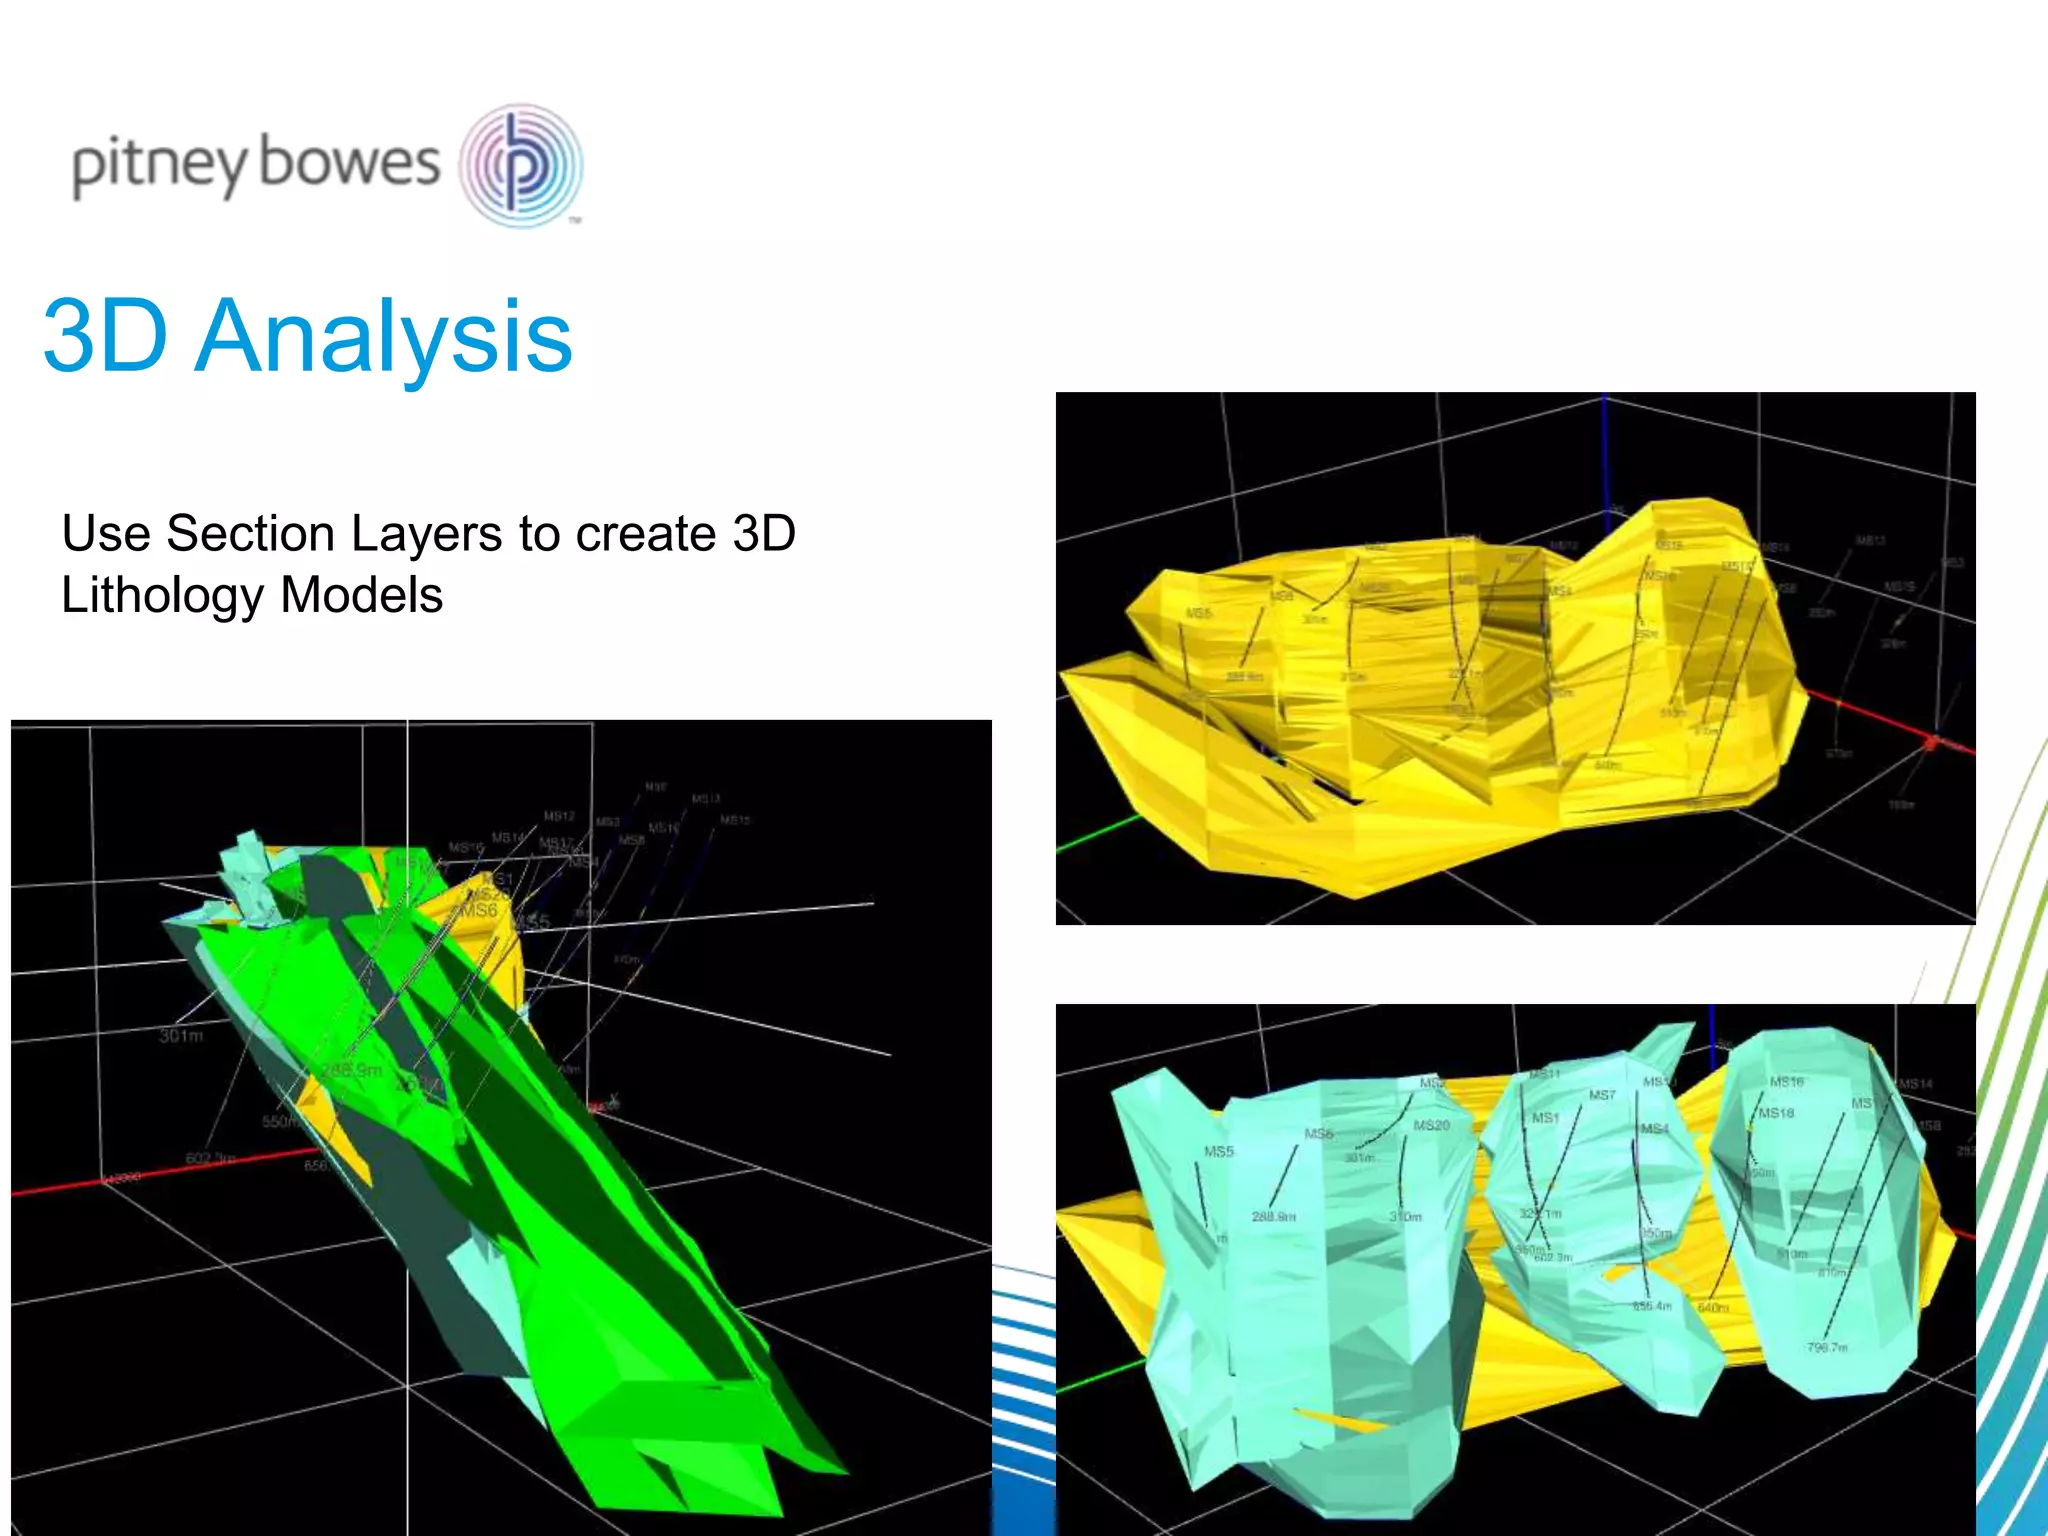2048x1536 pixels.
Task: Click the Pitney Bowes circular logo emblem
Action: [521, 165]
